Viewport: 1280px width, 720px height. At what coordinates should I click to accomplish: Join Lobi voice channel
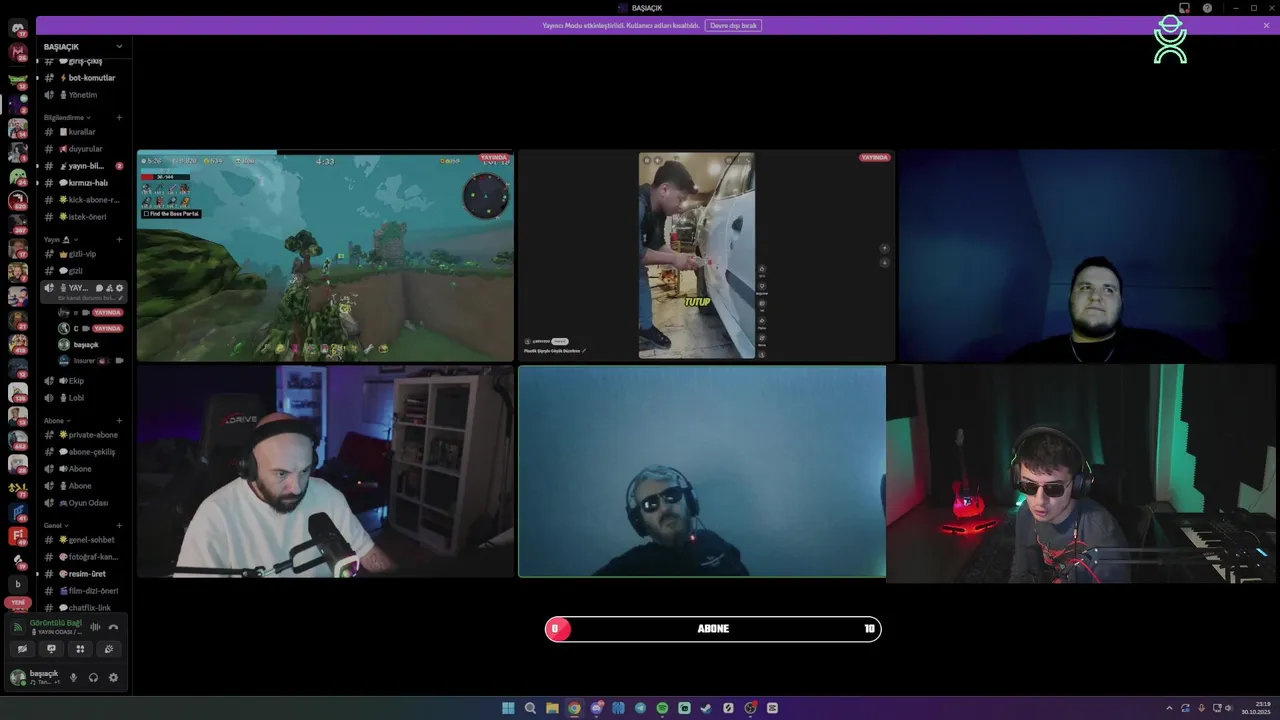(83, 398)
